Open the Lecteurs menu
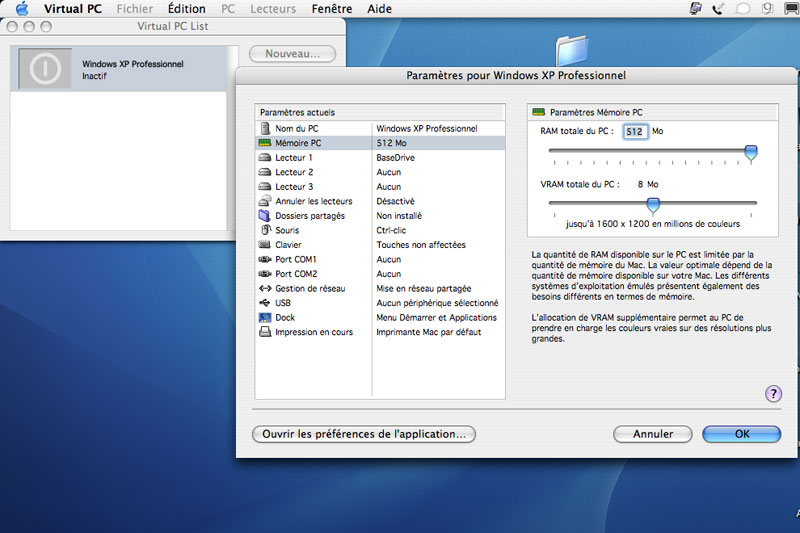This screenshot has height=533, width=800. 273,9
